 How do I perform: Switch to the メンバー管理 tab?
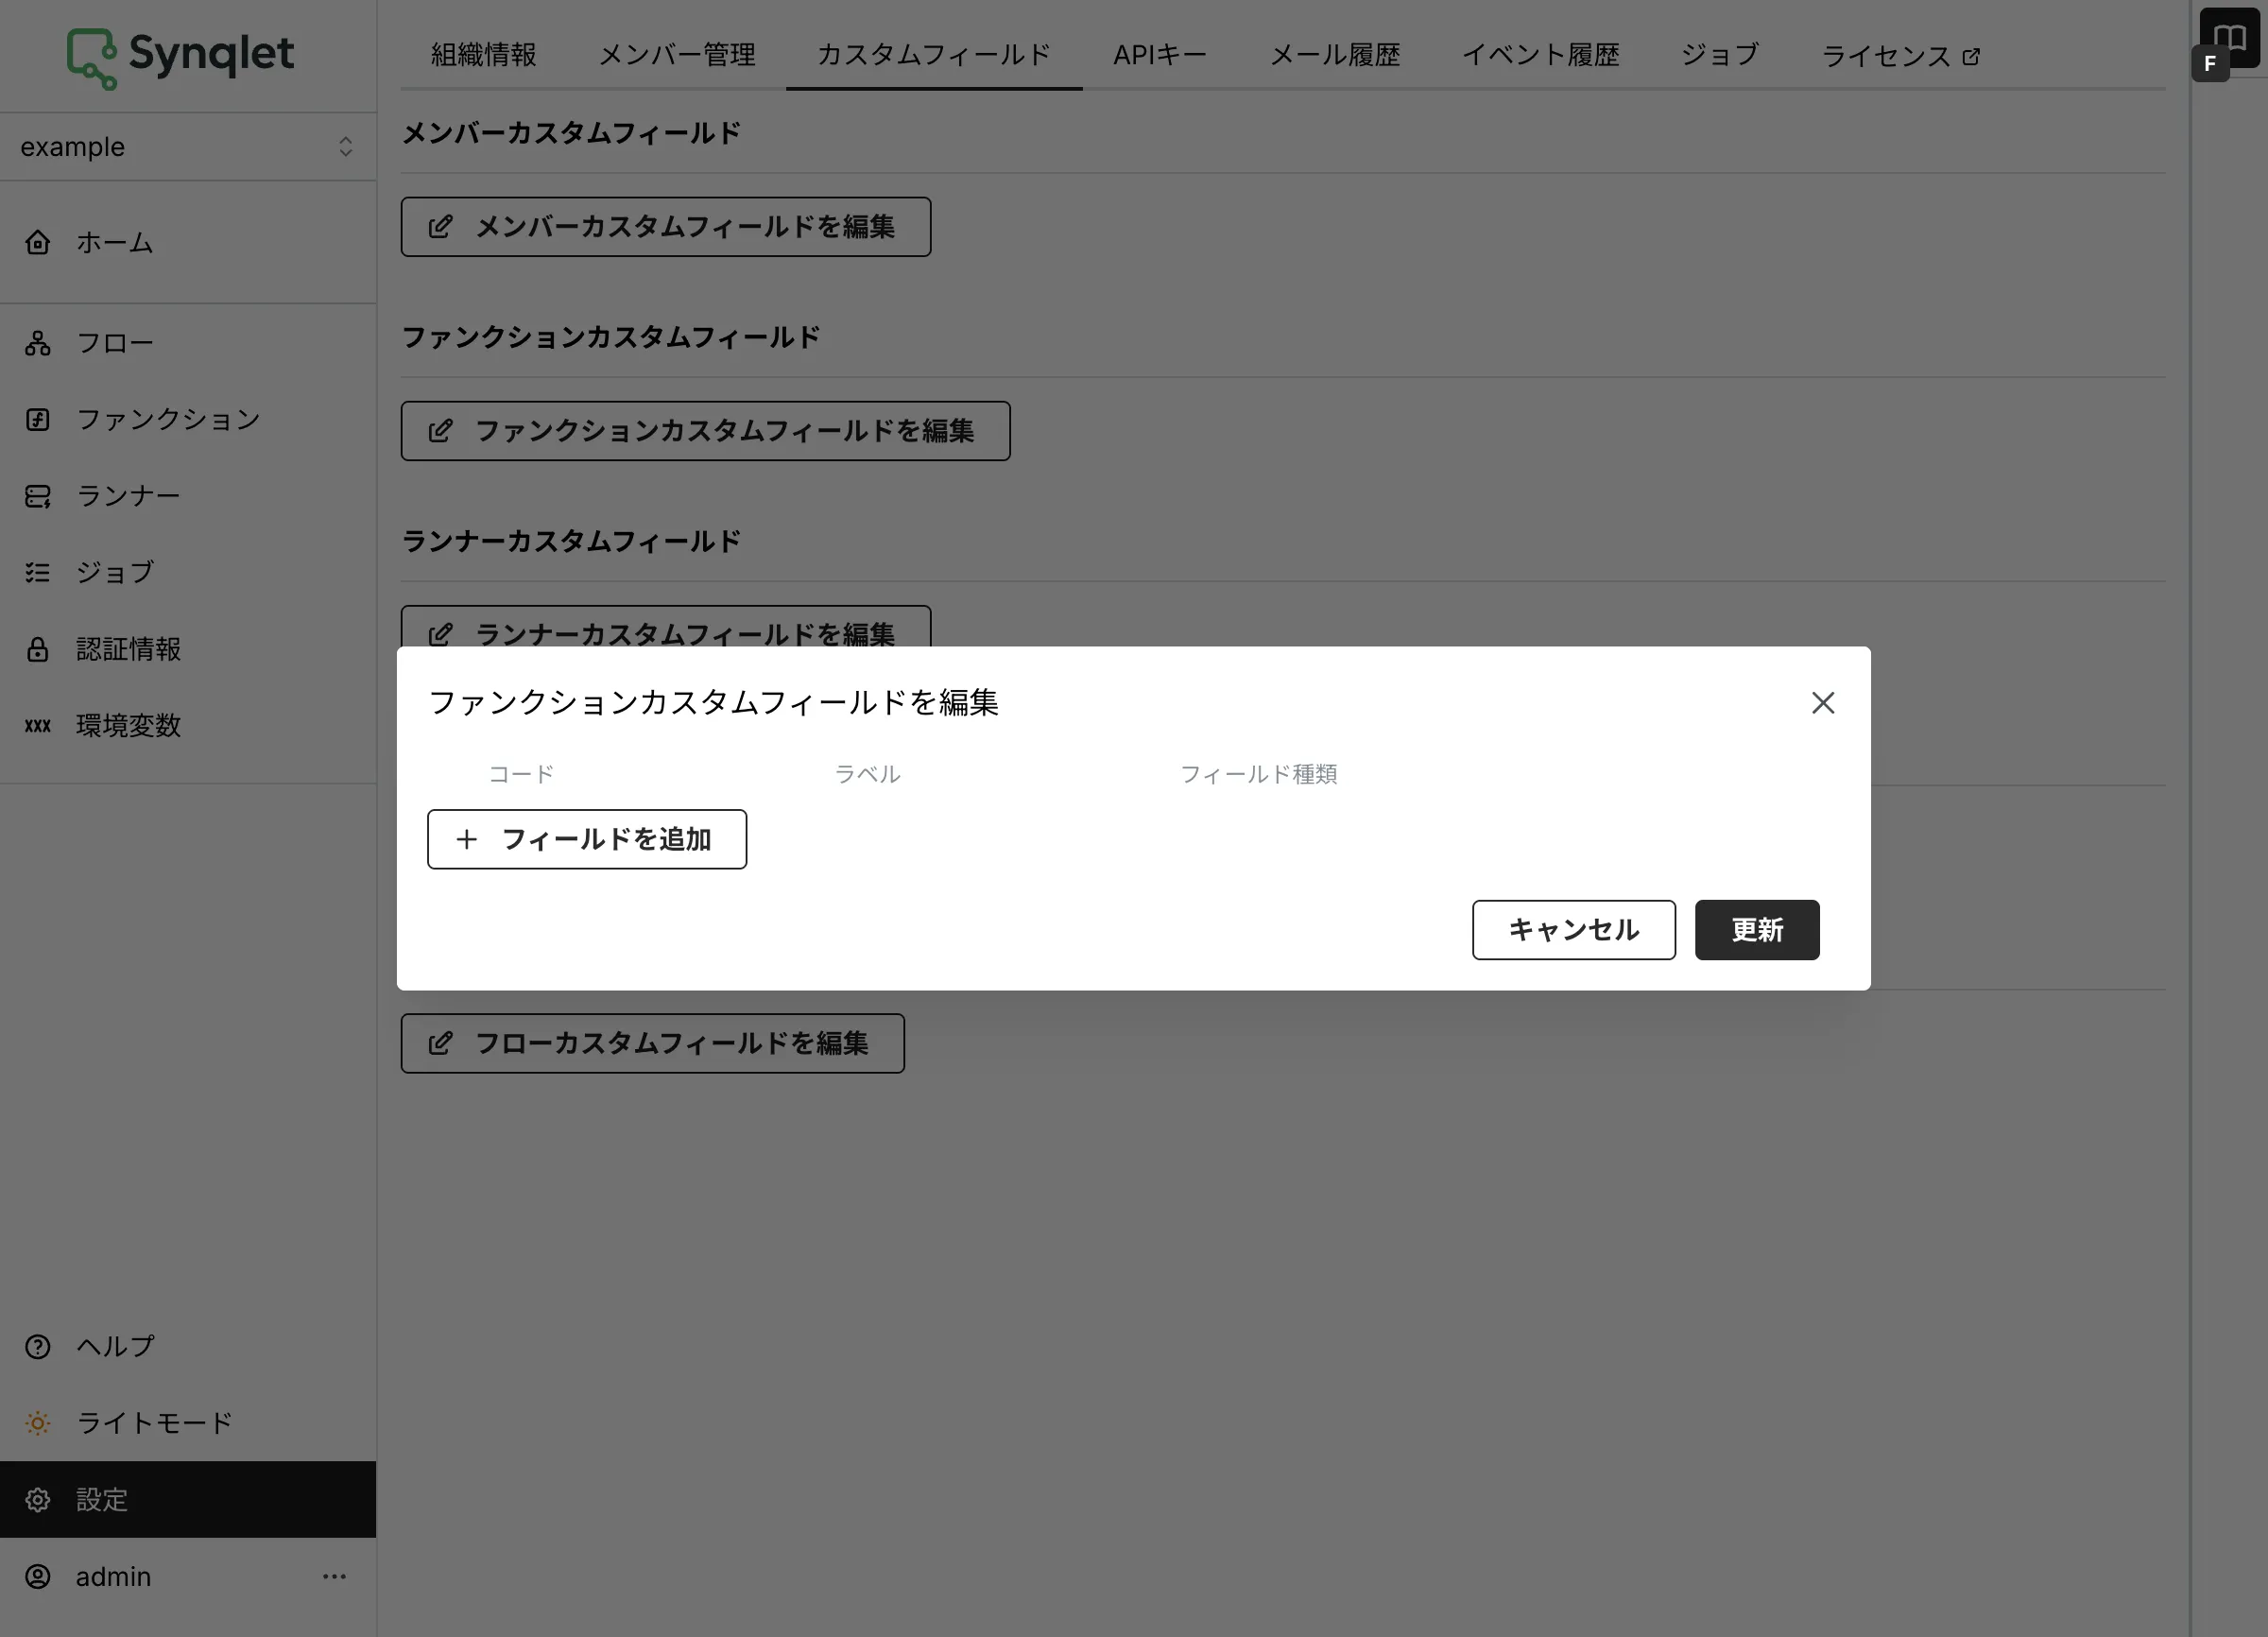[677, 55]
